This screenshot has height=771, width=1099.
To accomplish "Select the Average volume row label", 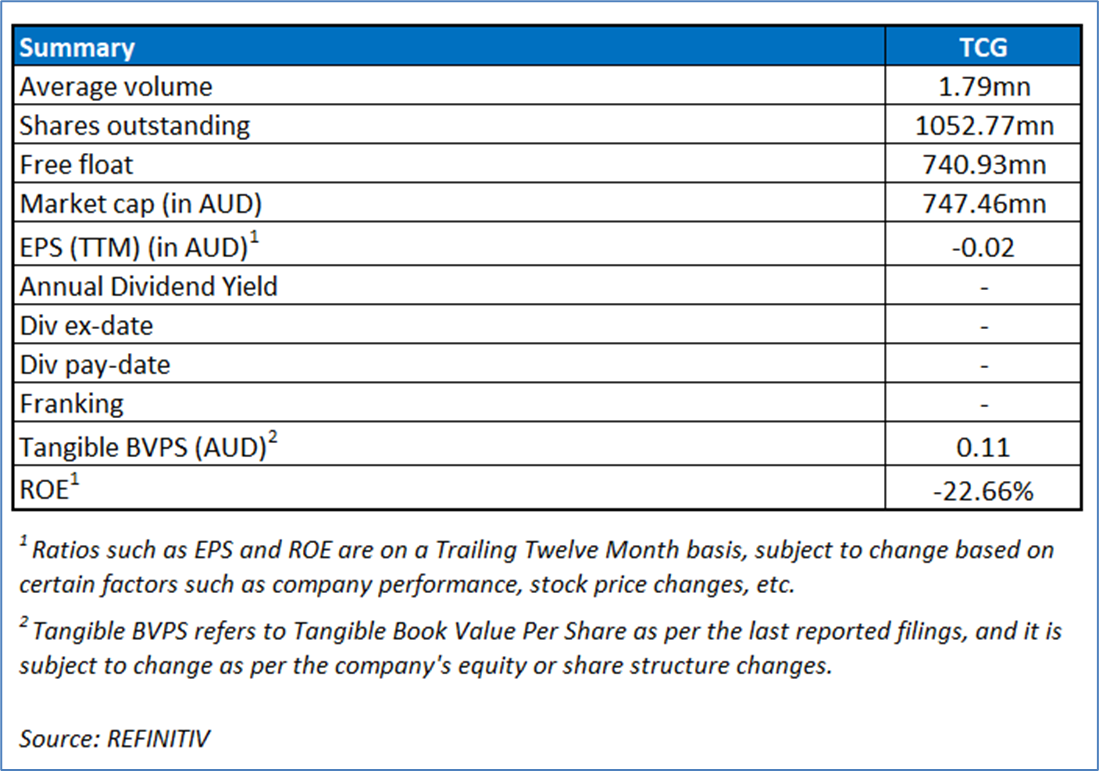I will coord(116,87).
